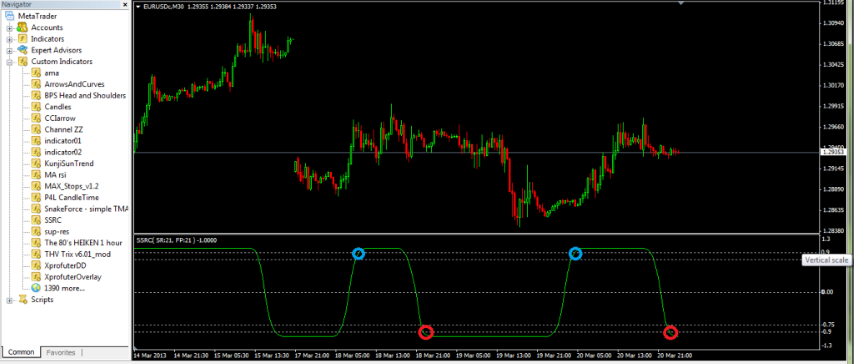Click the SSRC custom indicator icon

[x=36, y=220]
